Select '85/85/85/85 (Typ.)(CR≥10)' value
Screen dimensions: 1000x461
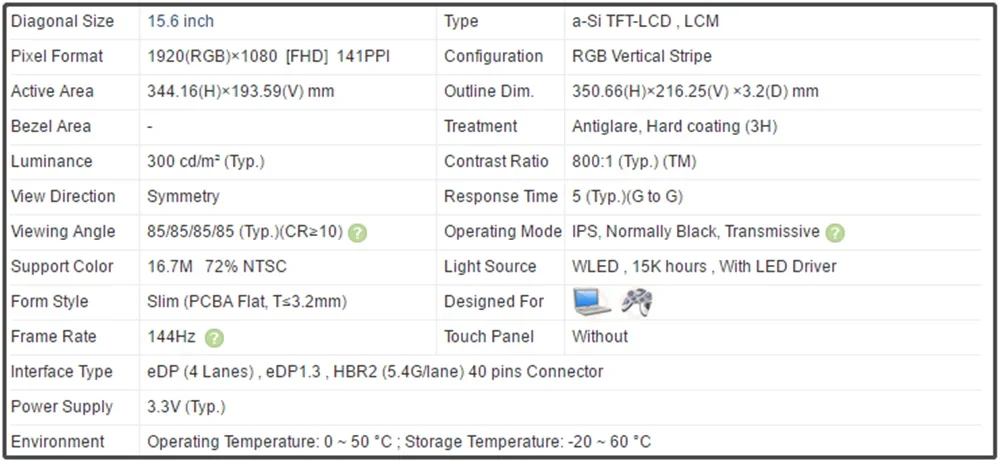tap(245, 231)
